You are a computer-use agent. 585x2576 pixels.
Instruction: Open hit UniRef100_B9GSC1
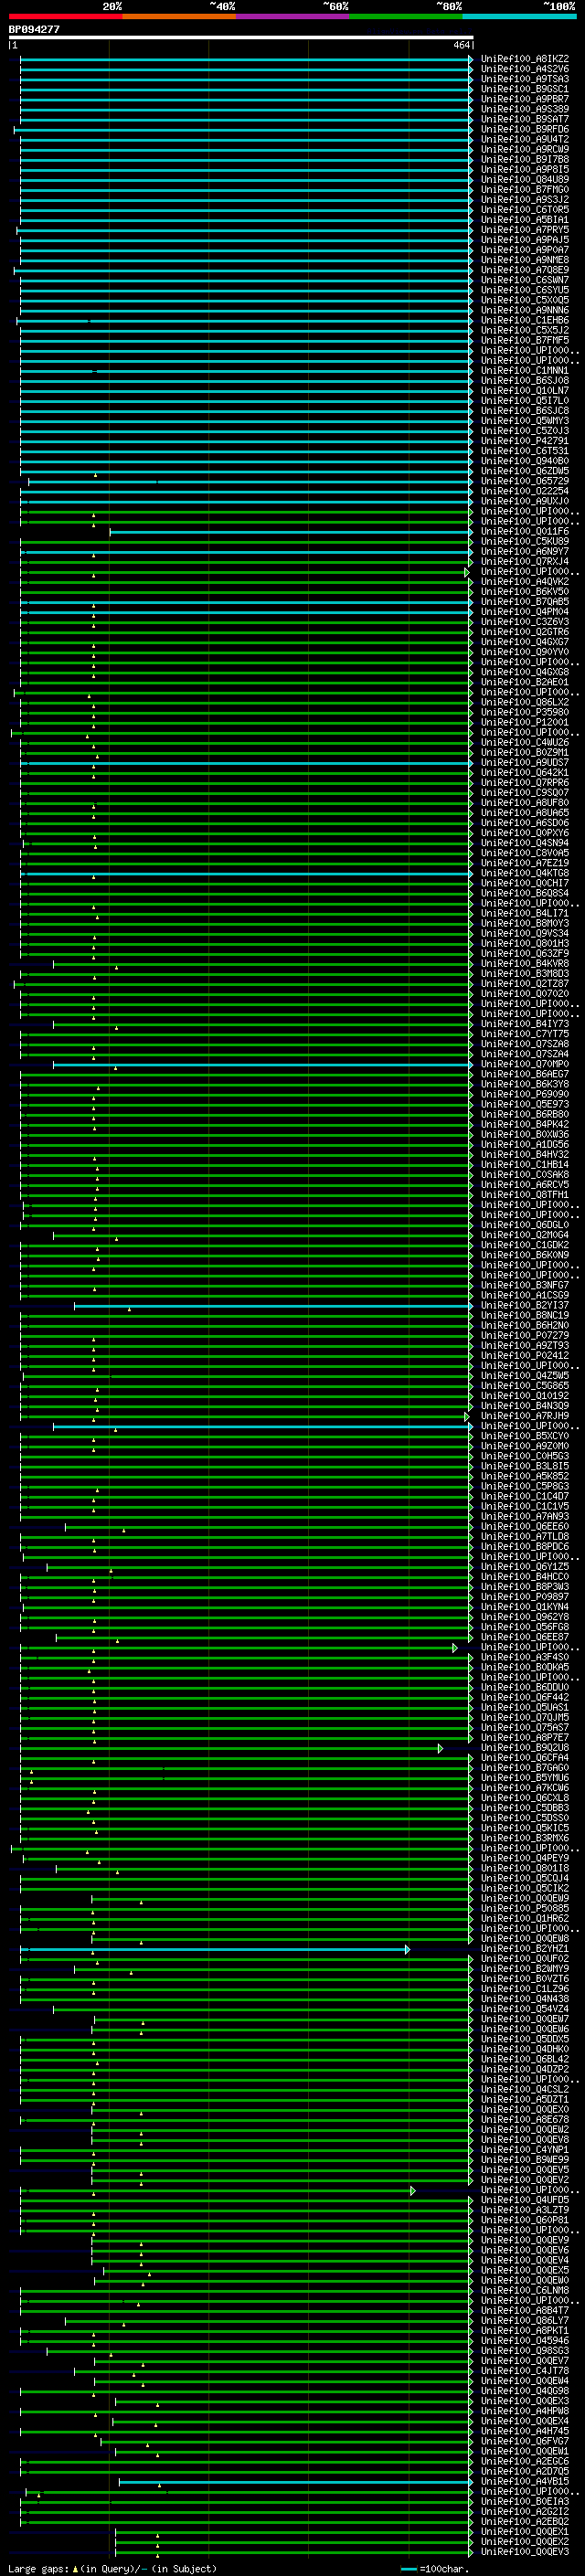pos(524,89)
